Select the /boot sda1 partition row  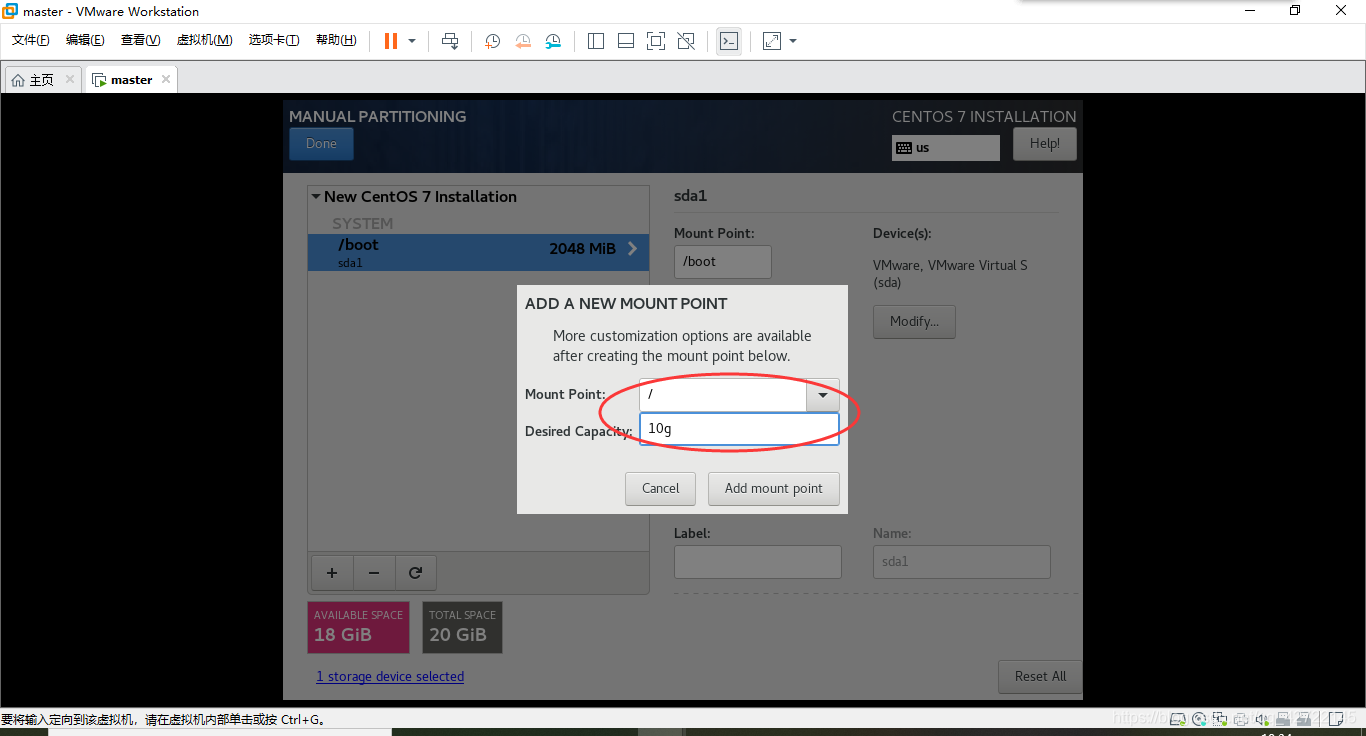pos(478,252)
